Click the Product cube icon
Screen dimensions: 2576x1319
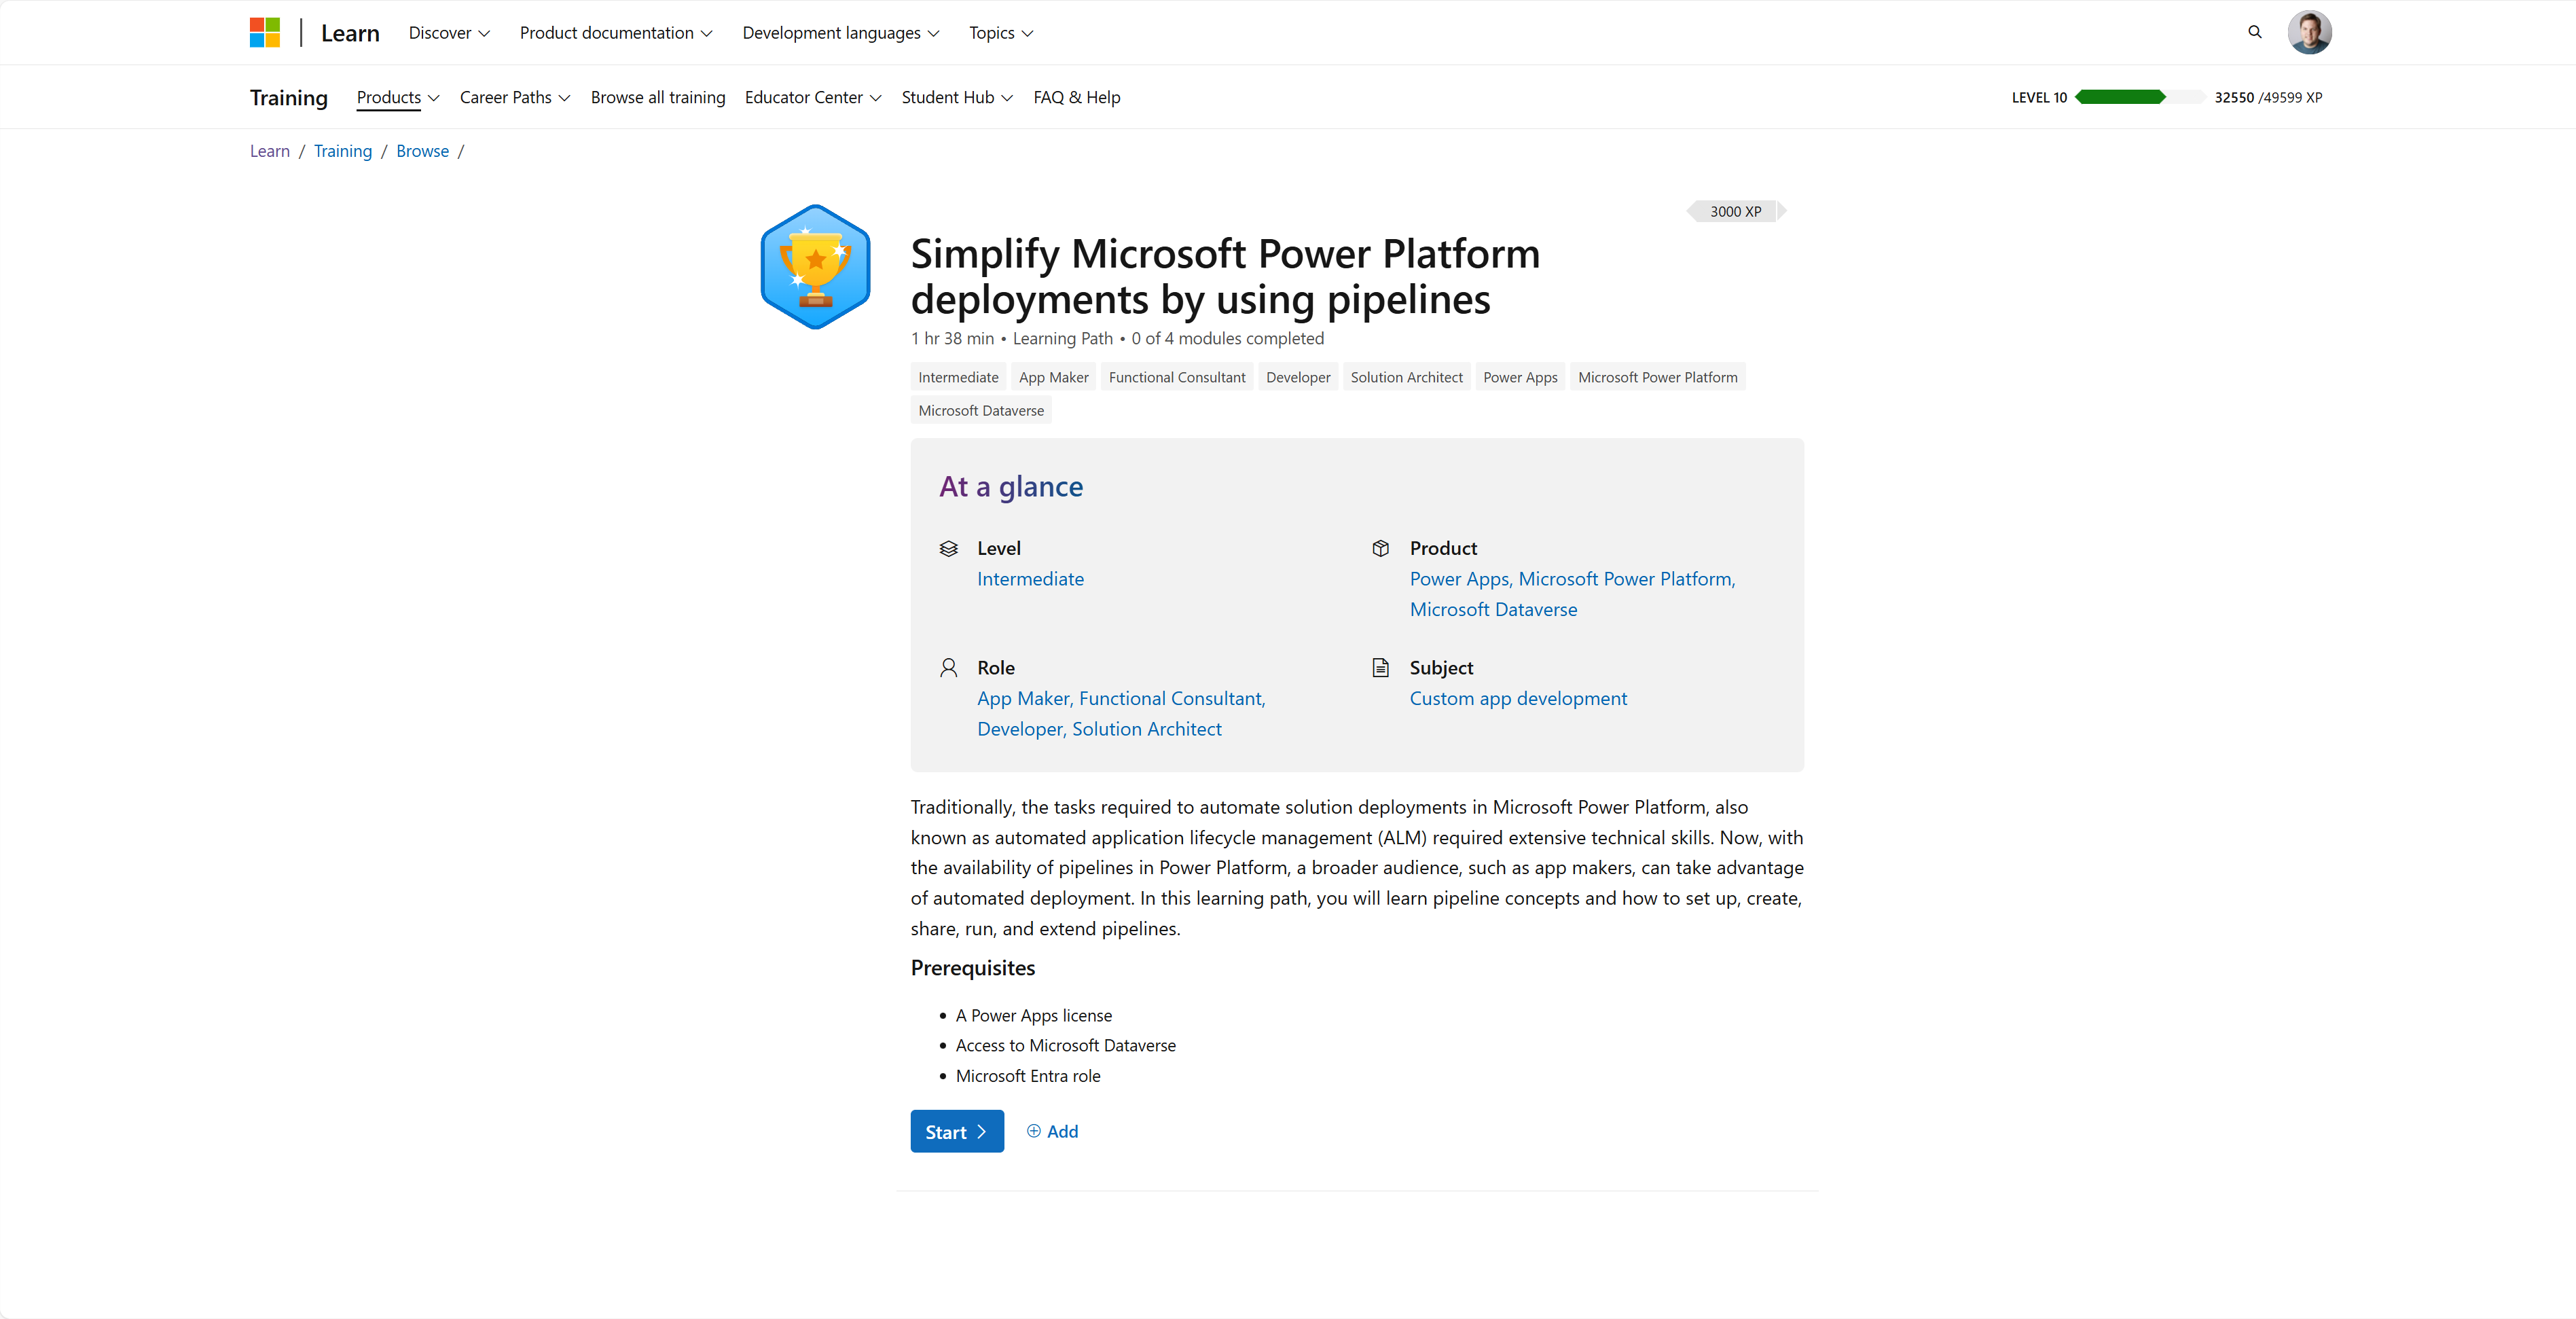pyautogui.click(x=1380, y=548)
